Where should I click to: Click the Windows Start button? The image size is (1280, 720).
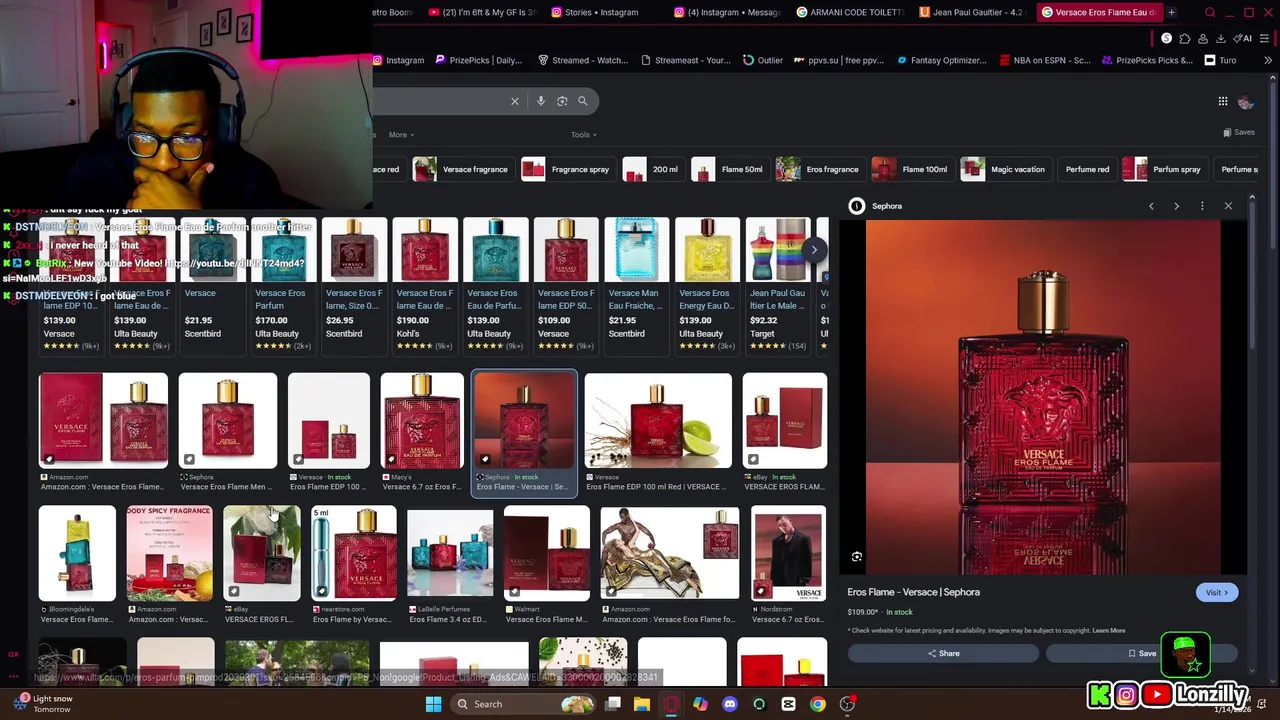coord(433,704)
